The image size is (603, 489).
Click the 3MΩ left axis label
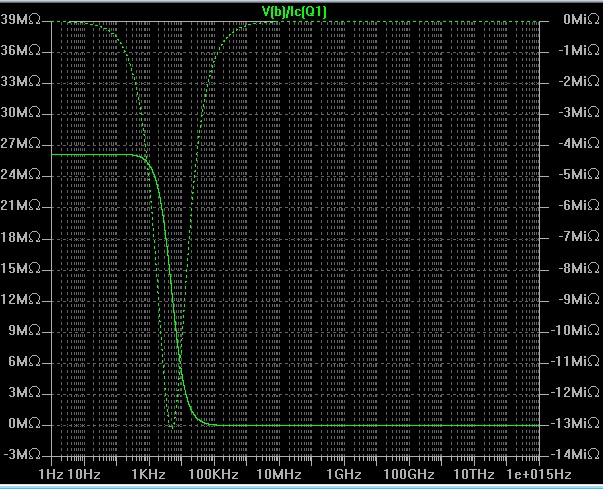coord(25,392)
